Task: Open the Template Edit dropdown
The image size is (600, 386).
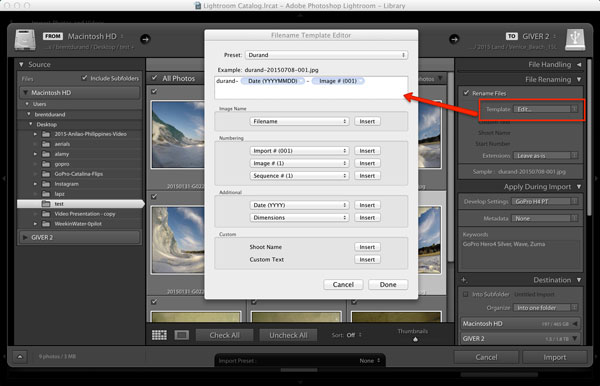Action: (545, 109)
